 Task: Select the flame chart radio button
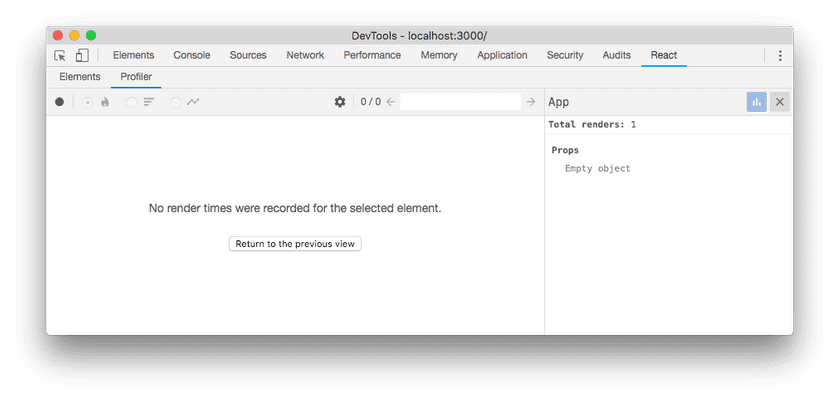click(x=88, y=102)
